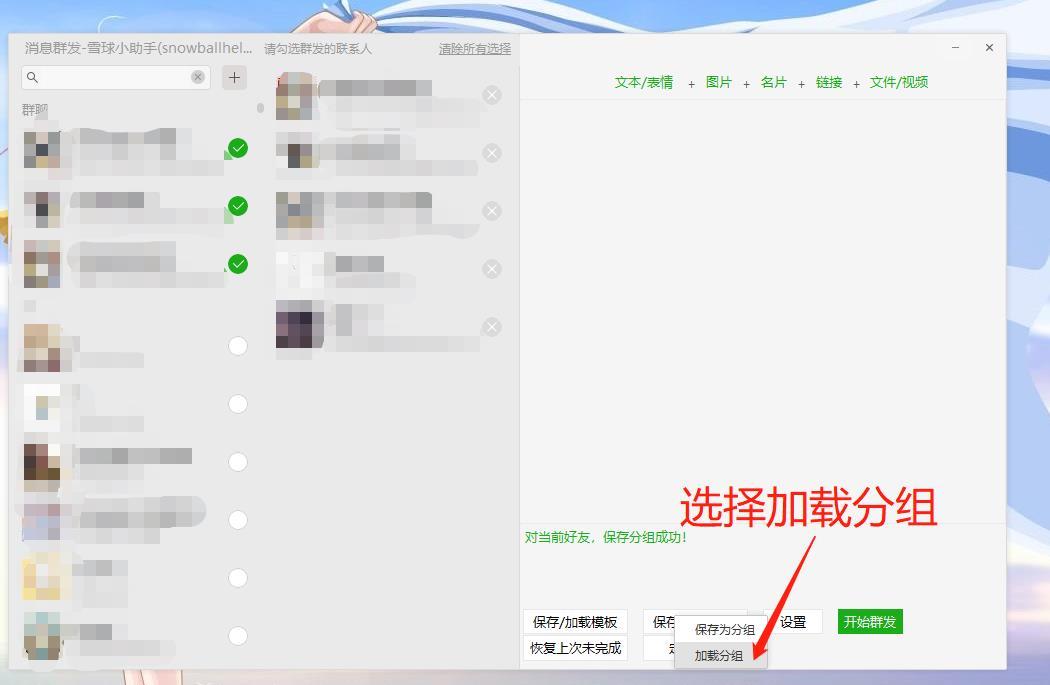Image resolution: width=1050 pixels, height=685 pixels.
Task: Clear the search box with the x icon
Action: 198,77
